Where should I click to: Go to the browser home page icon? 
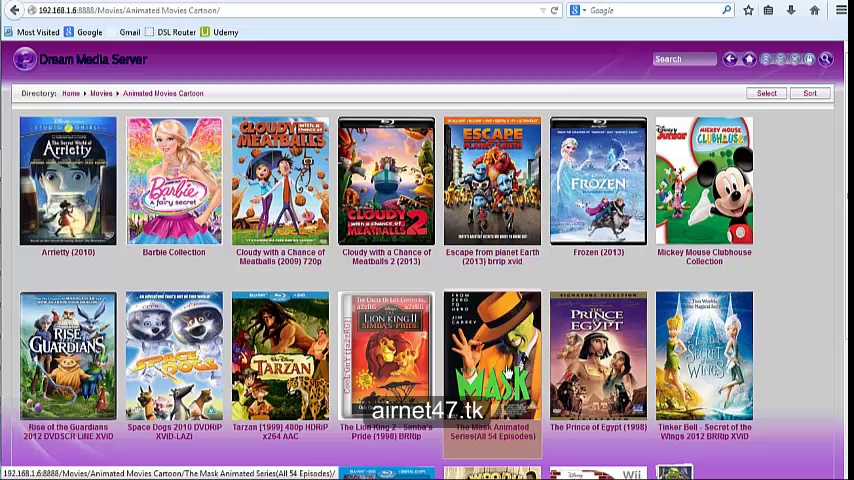tap(814, 10)
